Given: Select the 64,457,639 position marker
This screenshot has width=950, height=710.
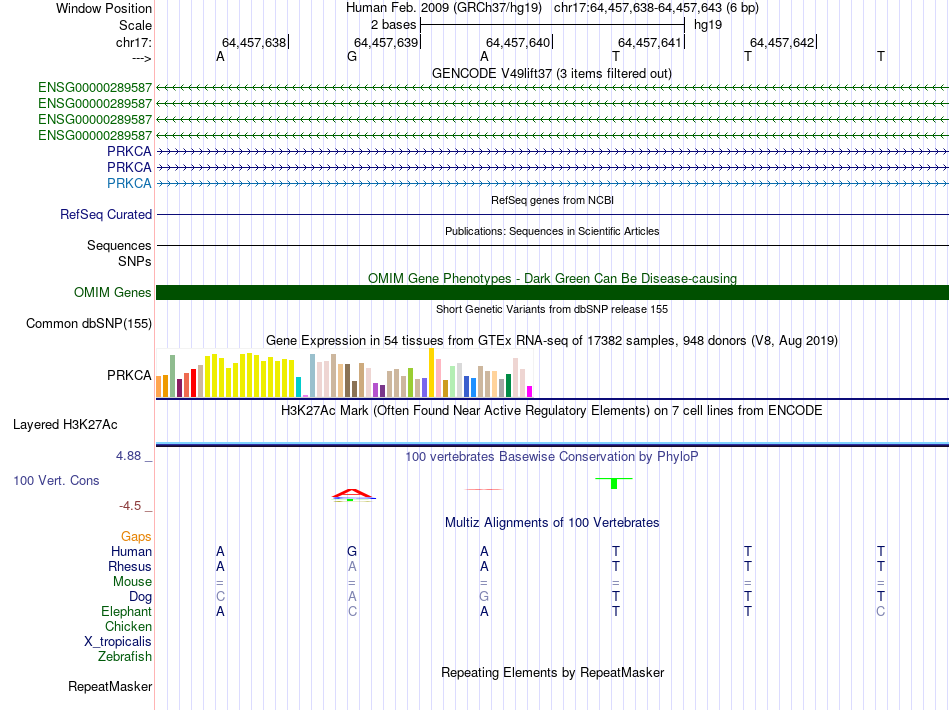Looking at the screenshot, I should [386, 42].
